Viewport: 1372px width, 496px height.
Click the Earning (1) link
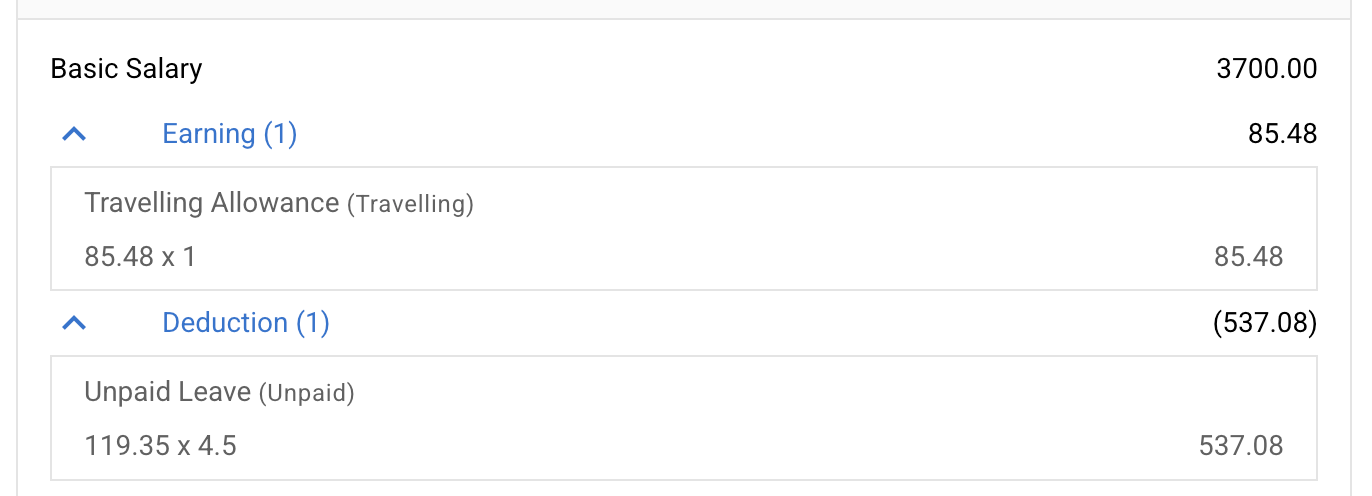click(229, 134)
